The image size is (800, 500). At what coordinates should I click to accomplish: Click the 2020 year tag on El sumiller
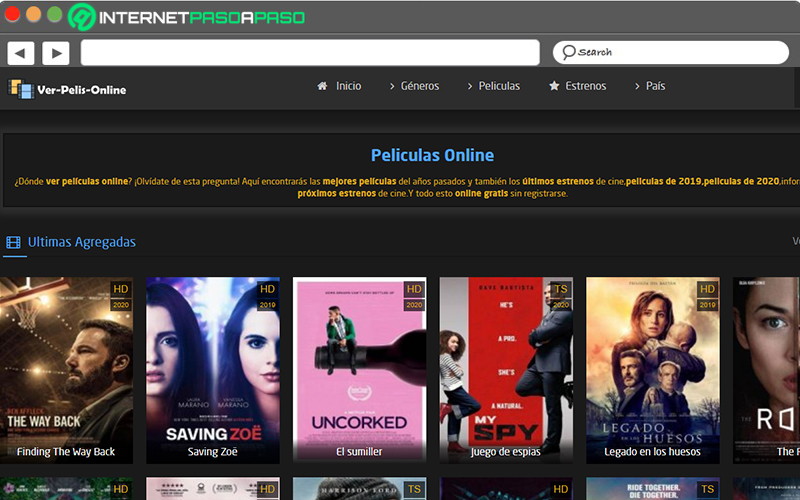[x=414, y=305]
